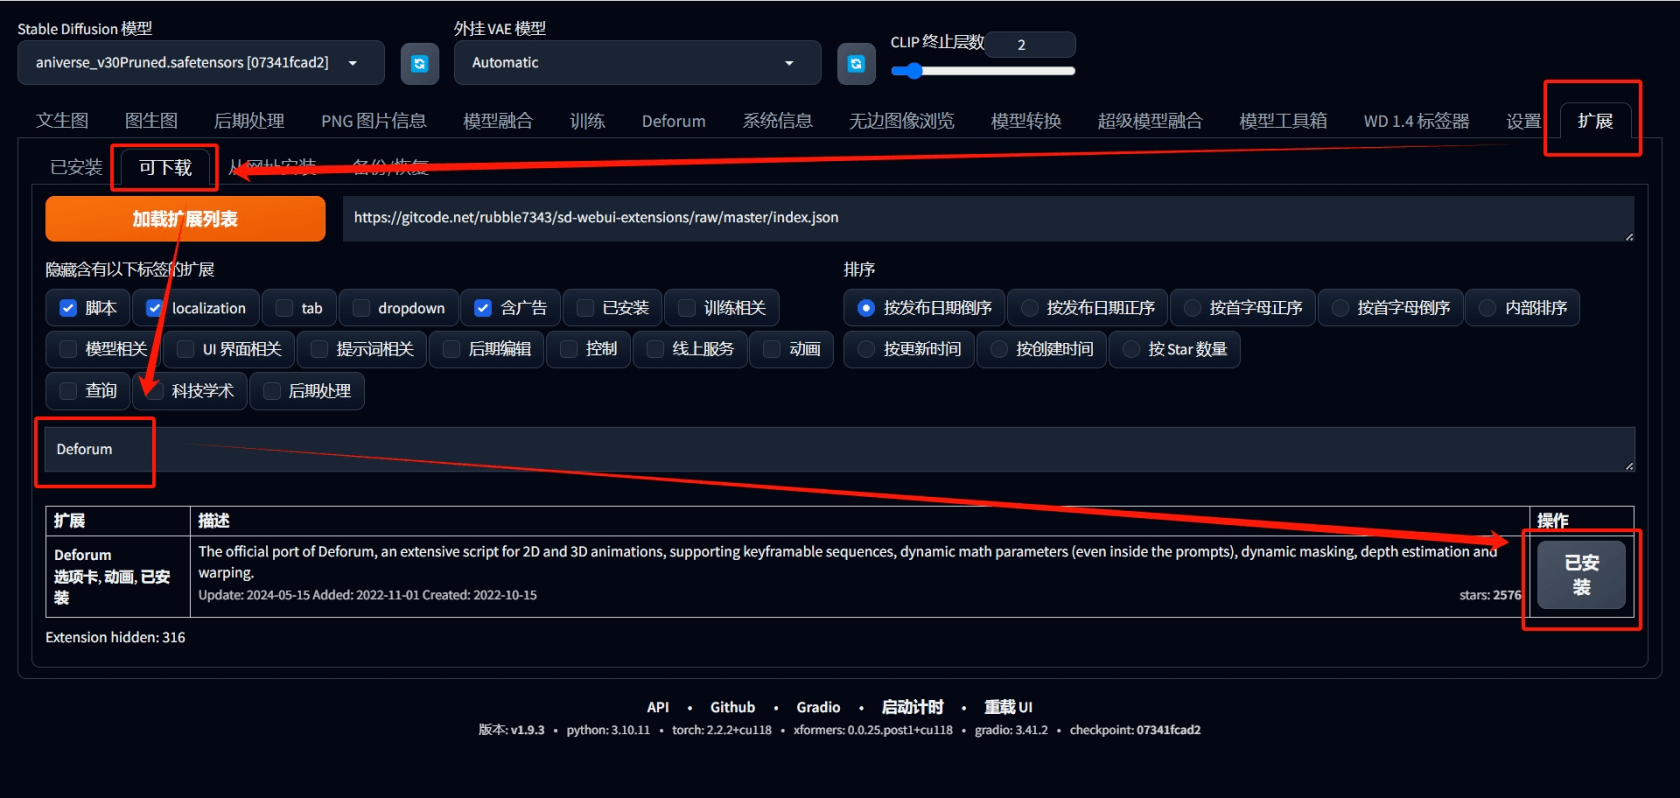Uncheck the 含广告 tag filter
1680x798 pixels.
pyautogui.click(x=483, y=308)
